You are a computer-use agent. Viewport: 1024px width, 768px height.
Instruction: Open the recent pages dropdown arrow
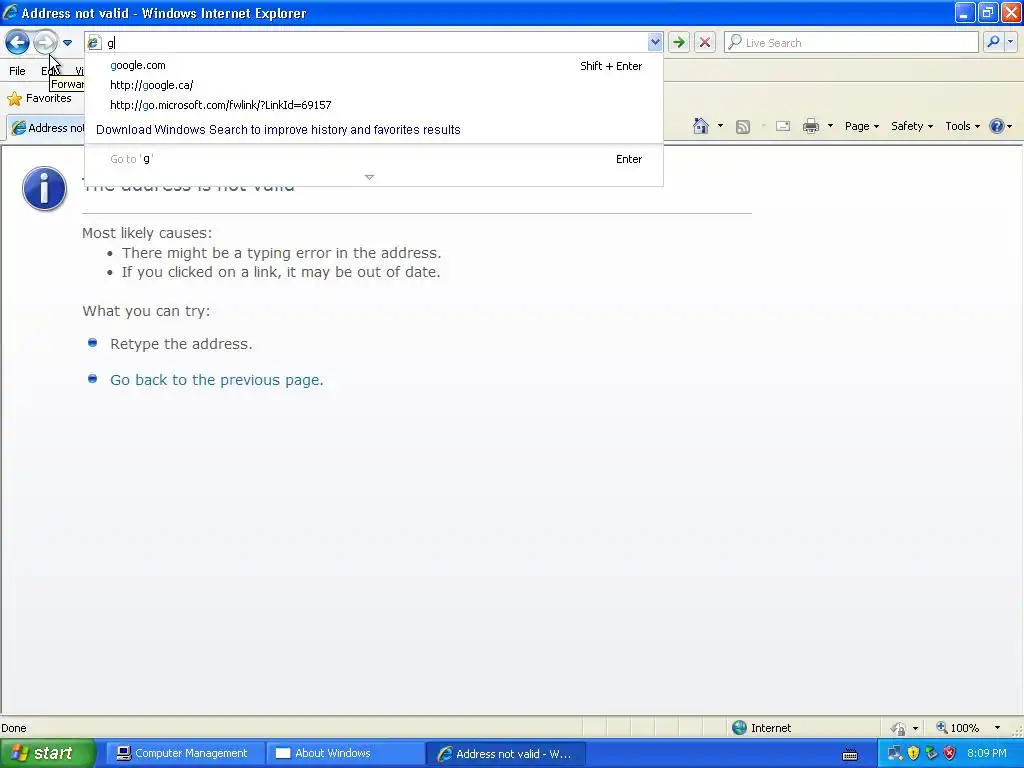(67, 43)
